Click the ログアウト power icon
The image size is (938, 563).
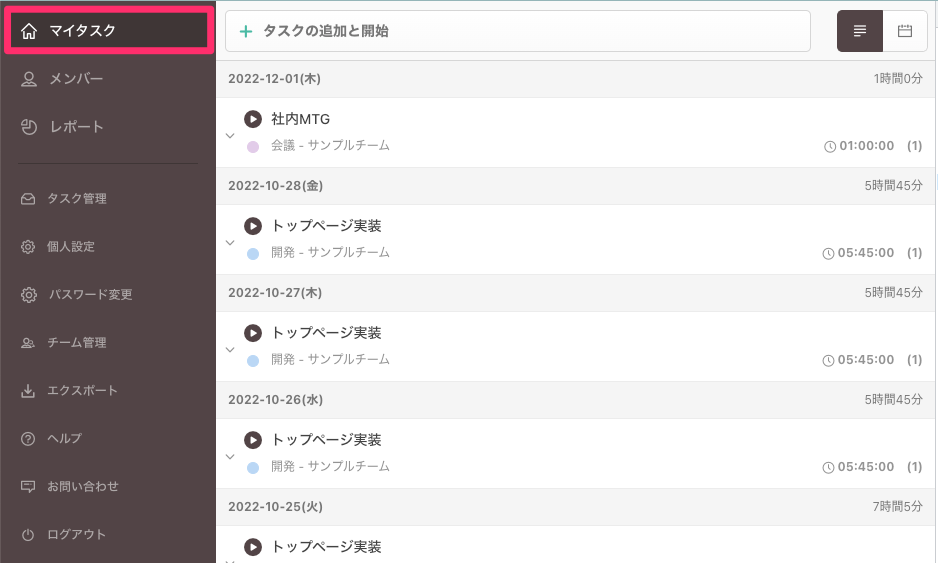pos(28,535)
